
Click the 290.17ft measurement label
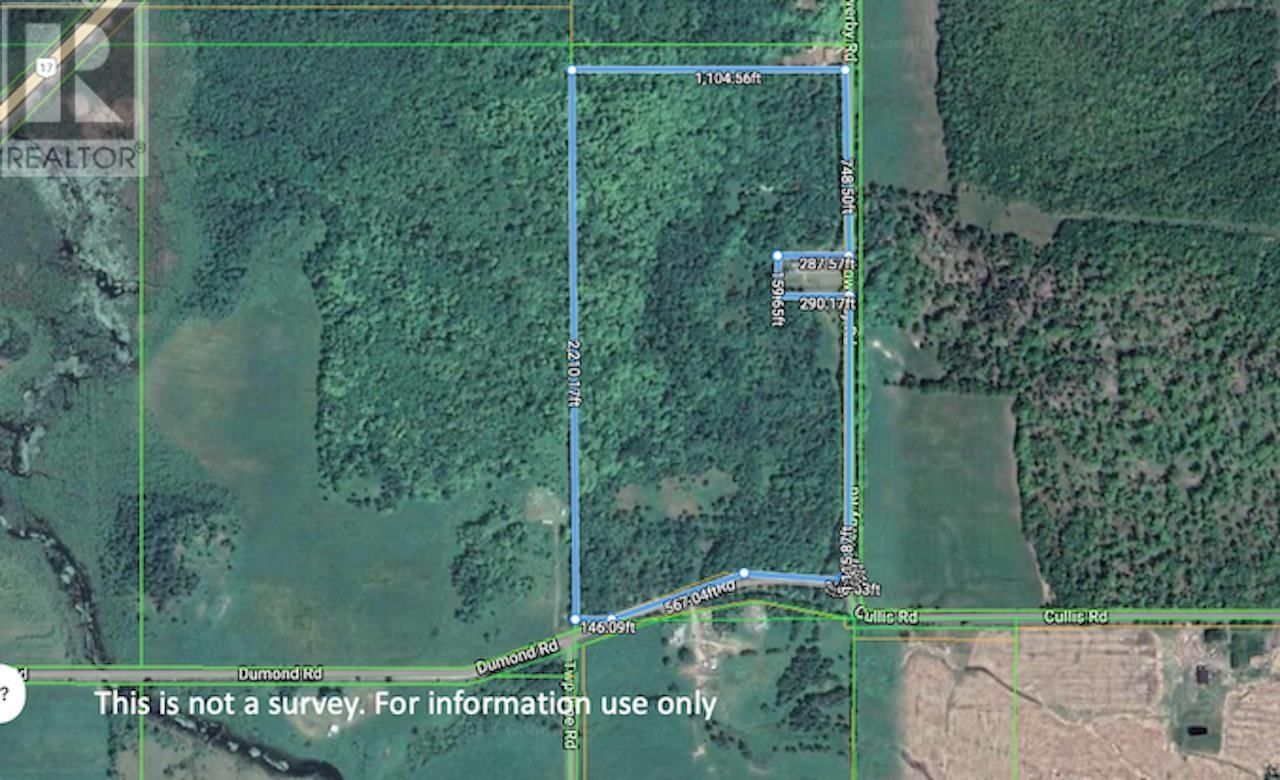[x=827, y=303]
